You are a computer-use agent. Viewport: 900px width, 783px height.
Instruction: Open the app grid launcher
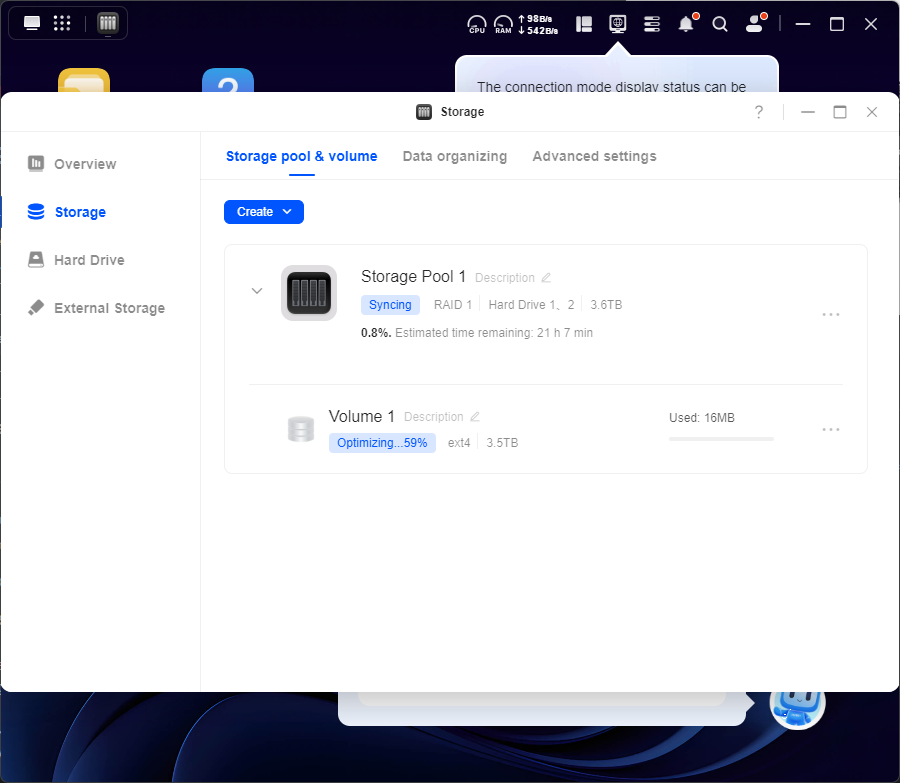[x=61, y=23]
